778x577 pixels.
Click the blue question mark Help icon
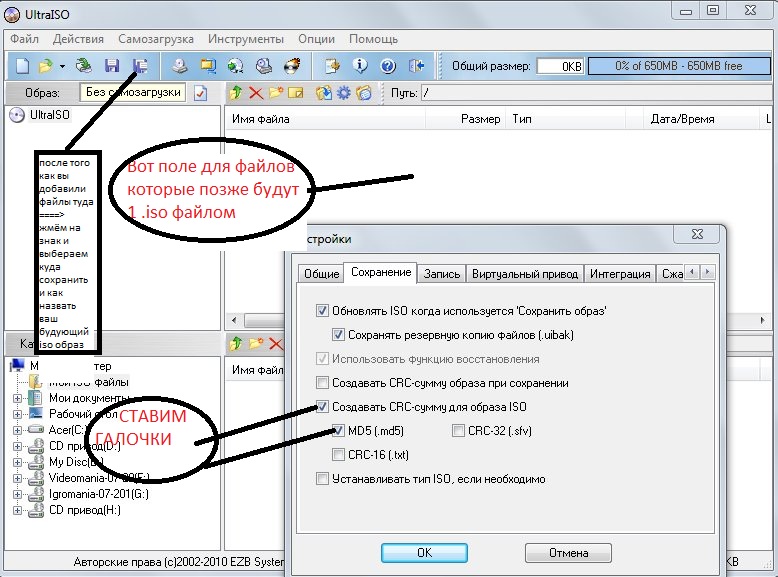point(388,65)
